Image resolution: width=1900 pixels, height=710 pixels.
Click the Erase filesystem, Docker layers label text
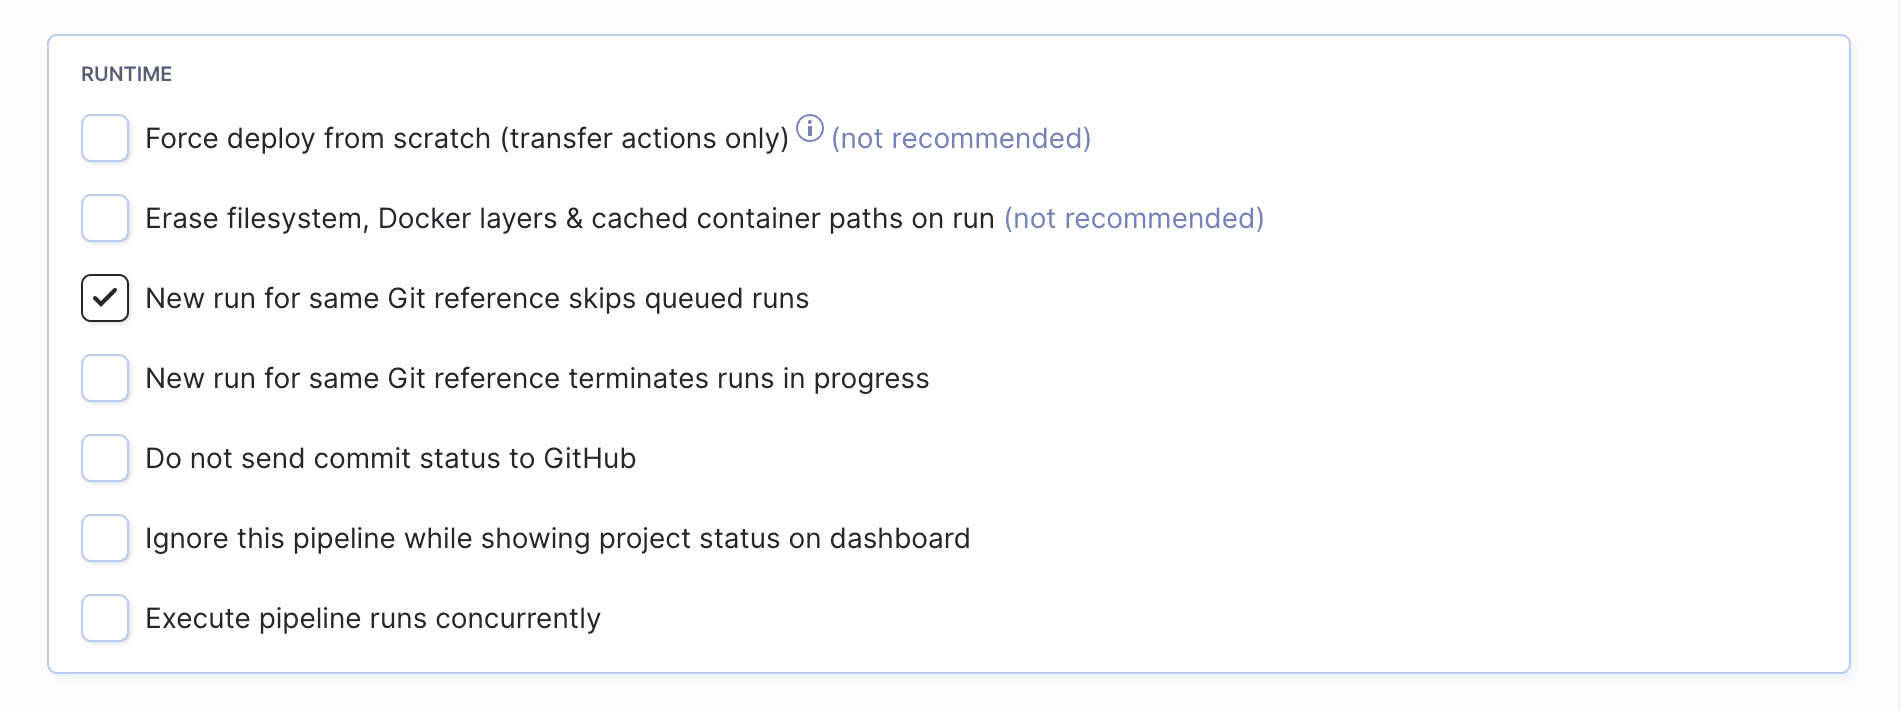pos(569,218)
